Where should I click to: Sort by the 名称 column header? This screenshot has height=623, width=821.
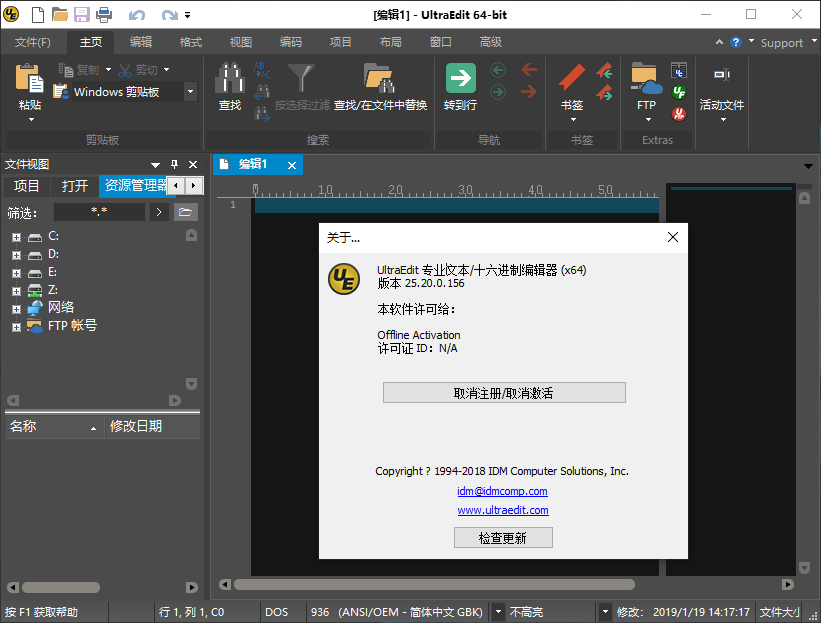pos(54,427)
